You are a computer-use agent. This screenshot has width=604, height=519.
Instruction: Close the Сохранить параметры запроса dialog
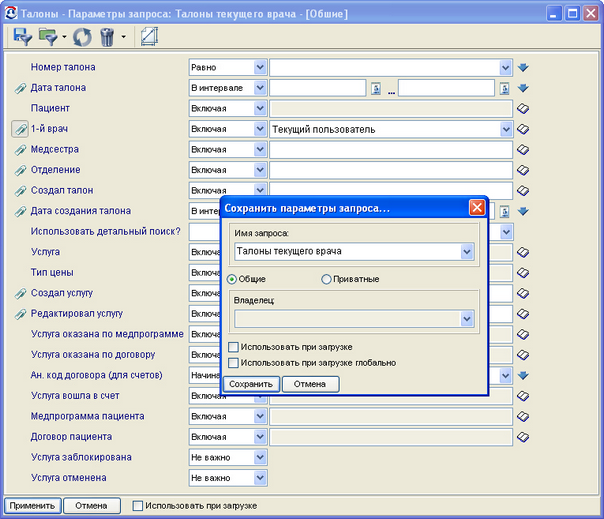tap(477, 208)
